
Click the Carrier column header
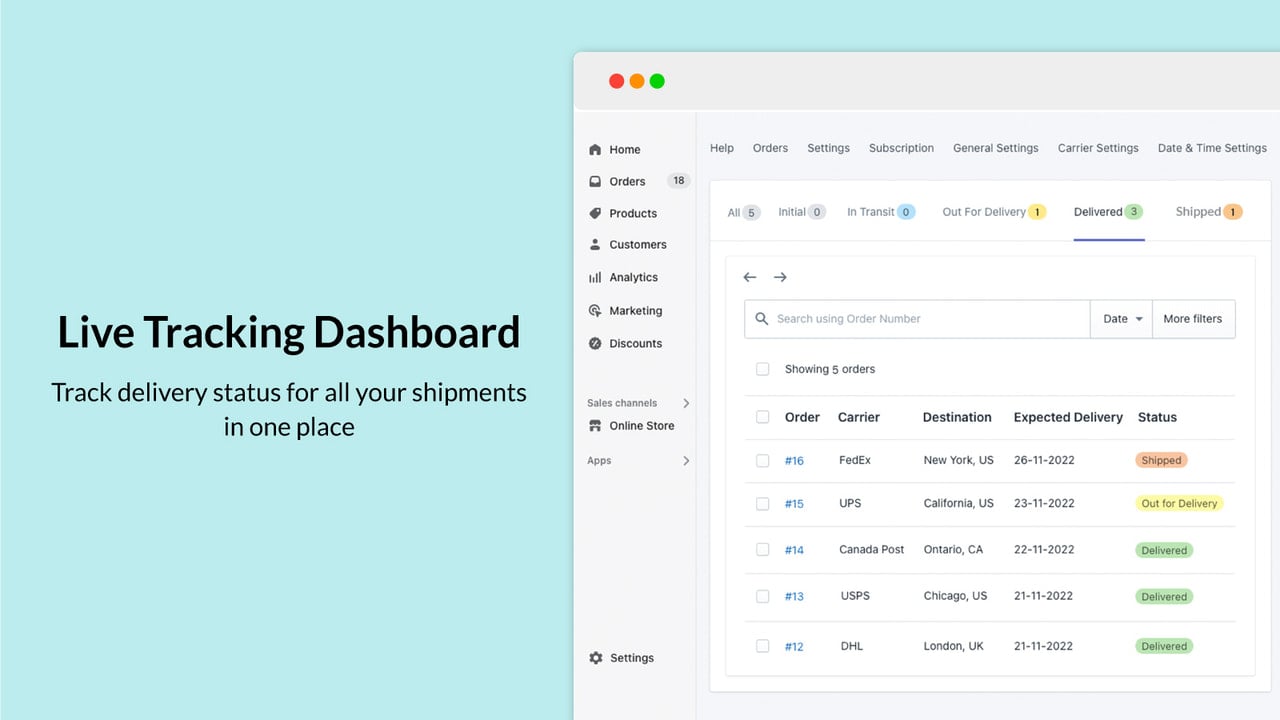pyautogui.click(x=859, y=417)
